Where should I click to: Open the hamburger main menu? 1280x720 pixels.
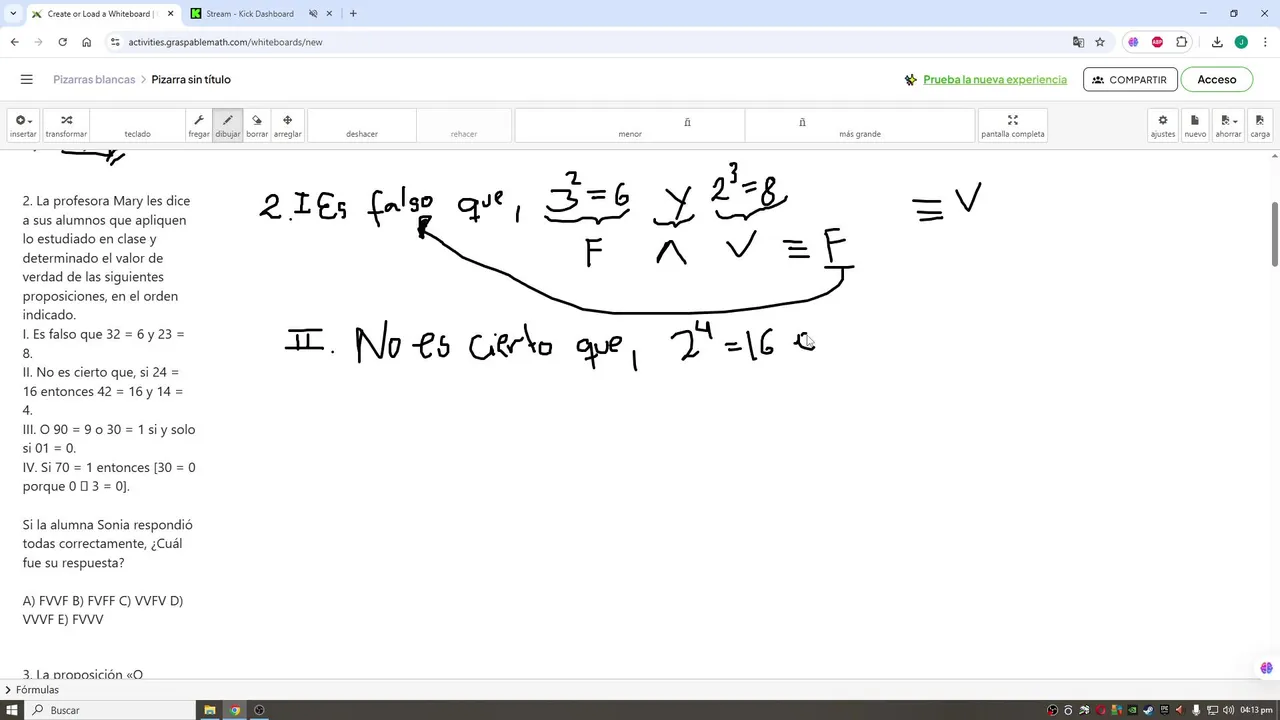tap(27, 79)
